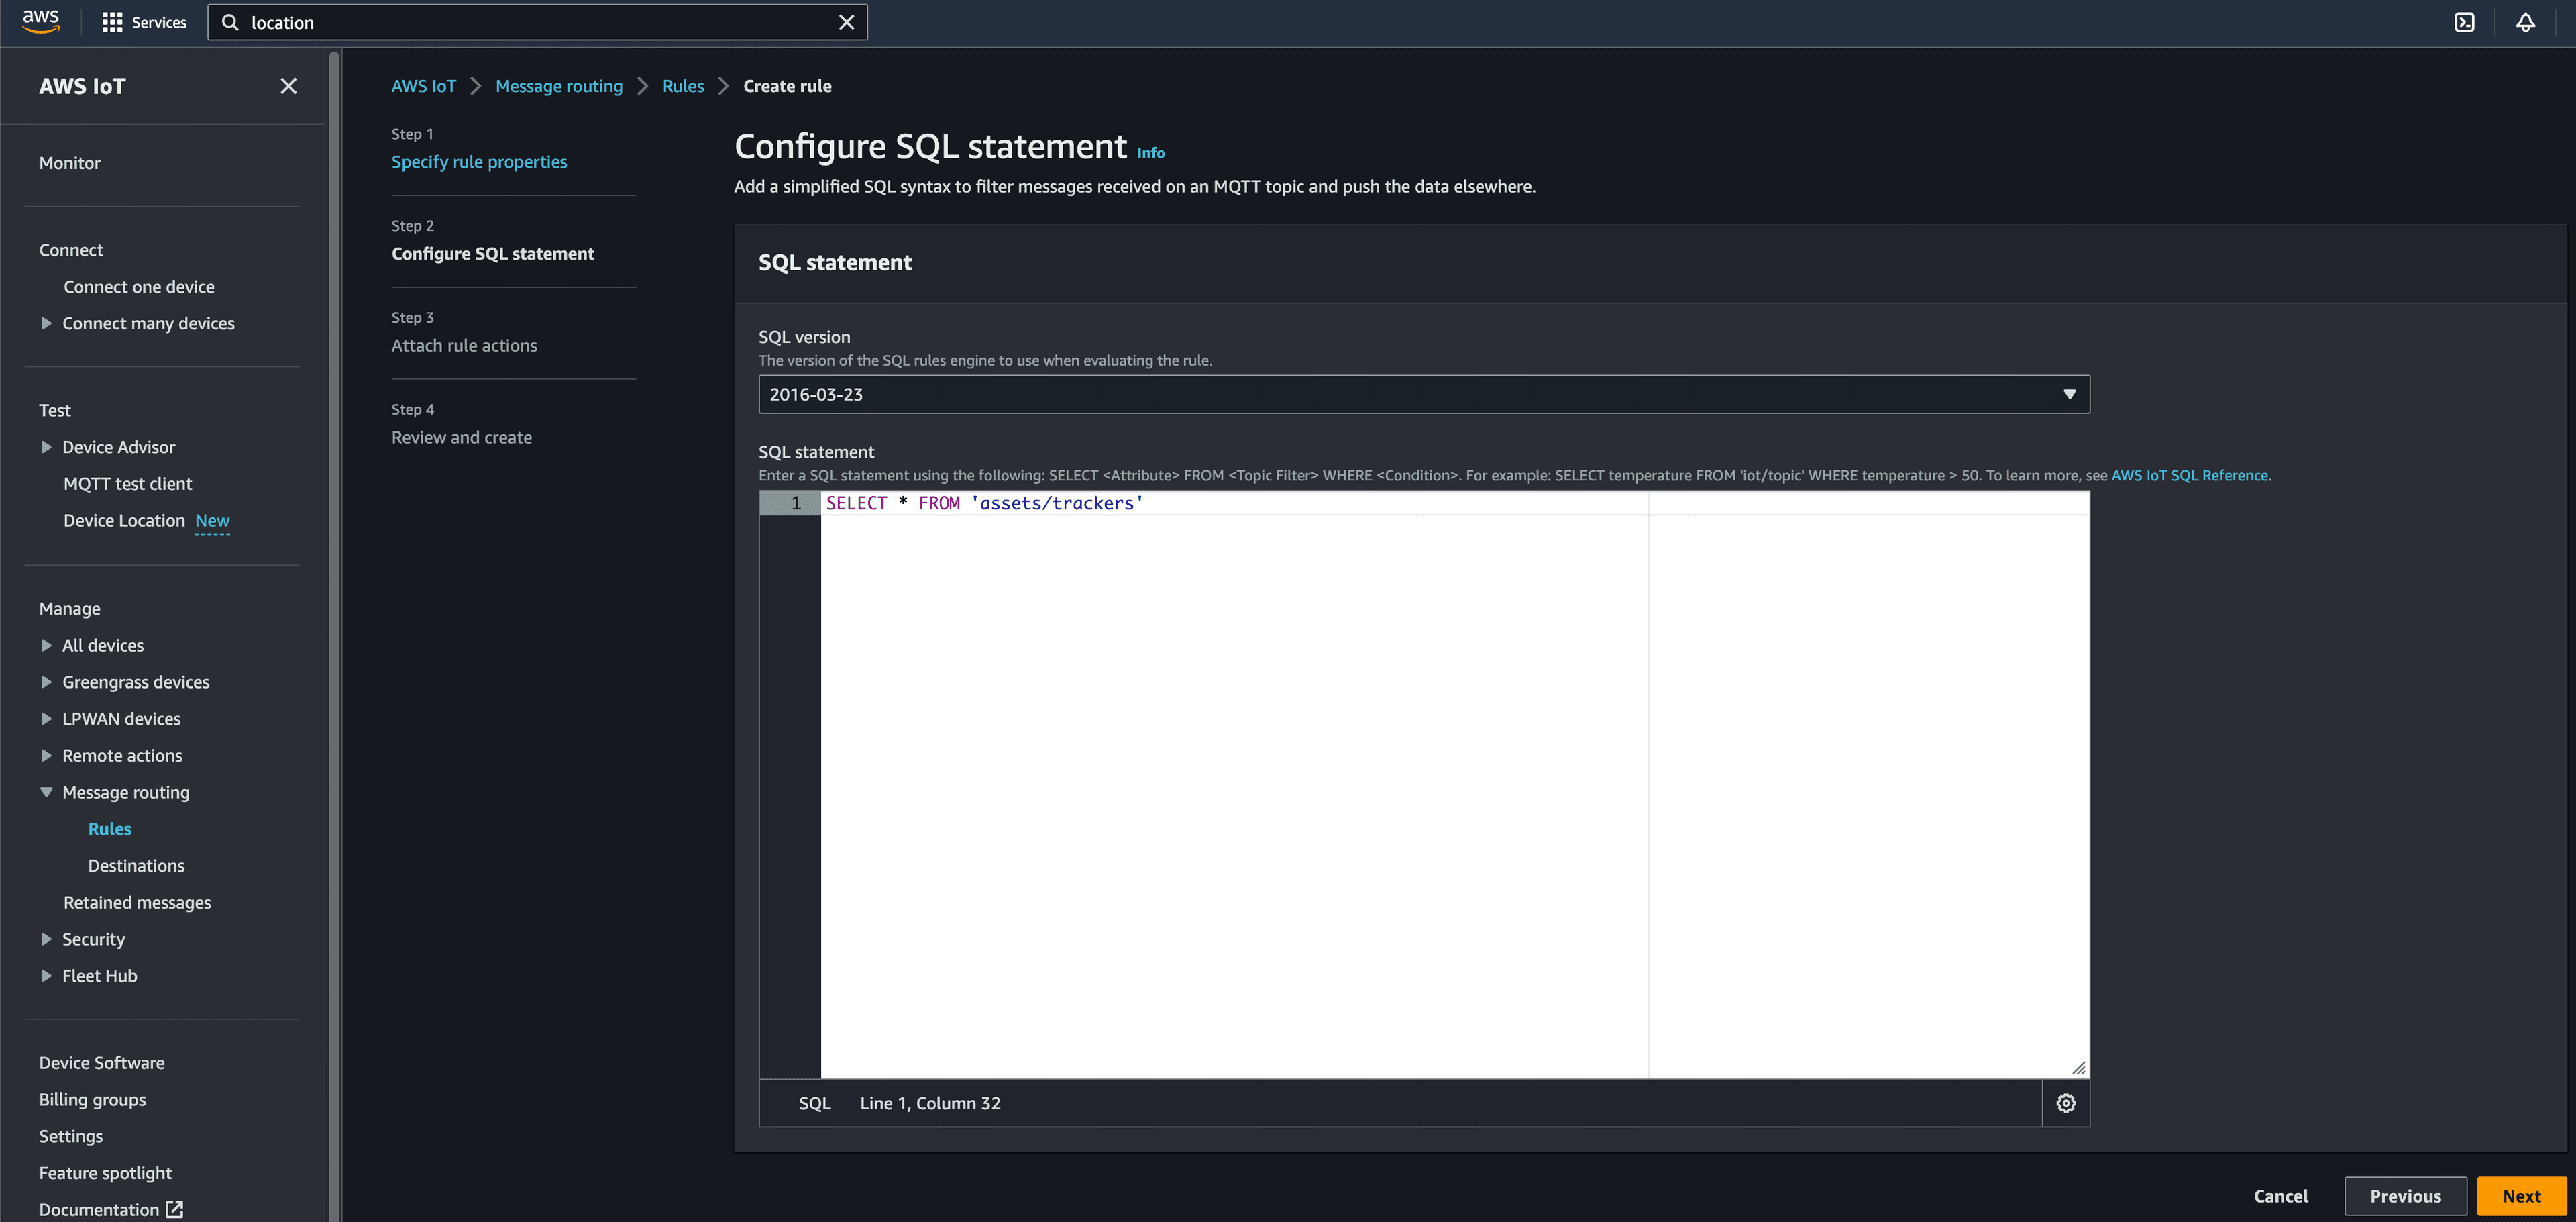This screenshot has height=1222, width=2576.
Task: Open code editor preferences gear icon
Action: (2066, 1103)
